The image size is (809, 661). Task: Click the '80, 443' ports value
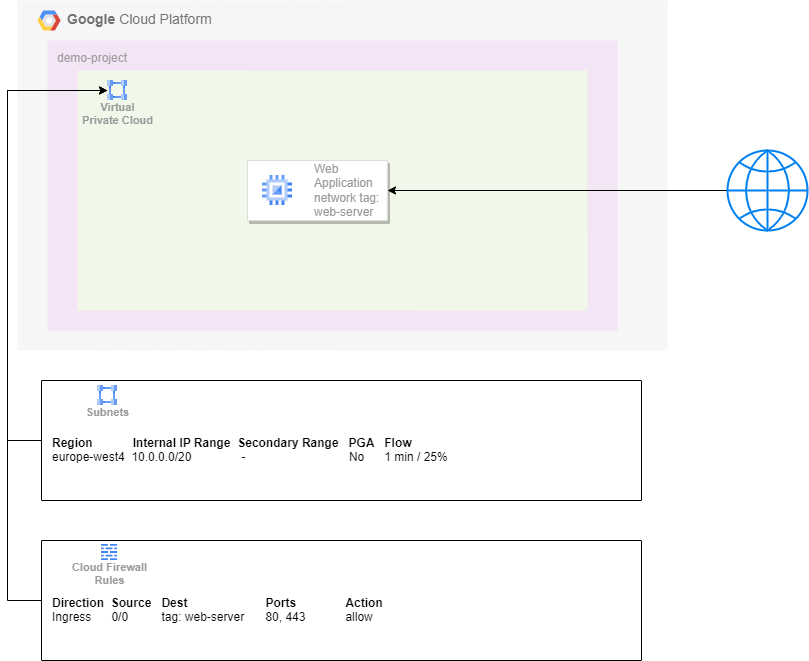pos(285,617)
